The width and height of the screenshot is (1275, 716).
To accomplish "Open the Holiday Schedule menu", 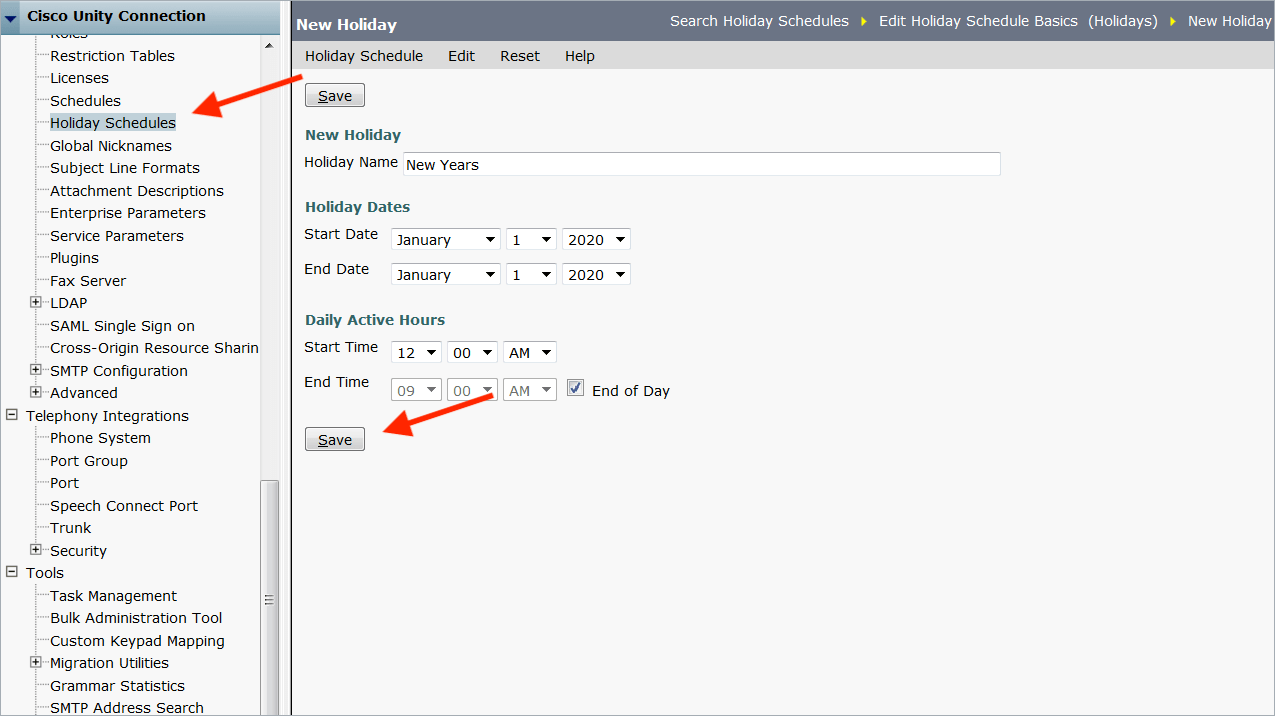I will click(364, 56).
